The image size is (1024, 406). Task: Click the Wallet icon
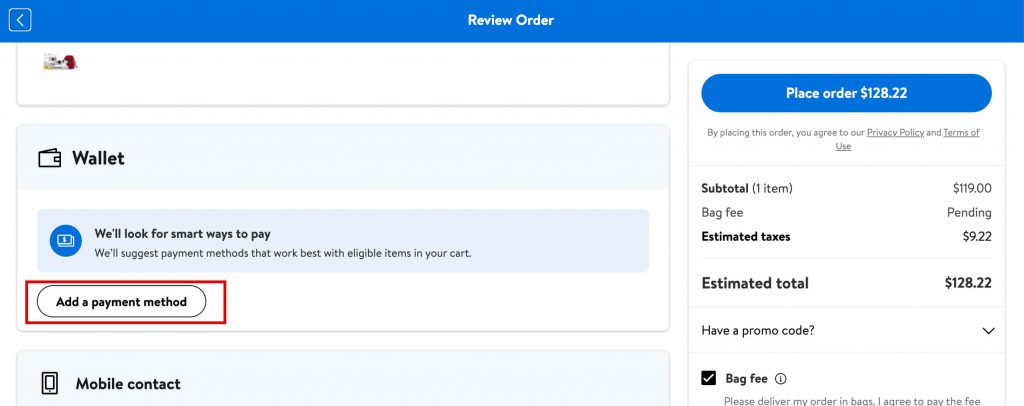click(x=49, y=158)
